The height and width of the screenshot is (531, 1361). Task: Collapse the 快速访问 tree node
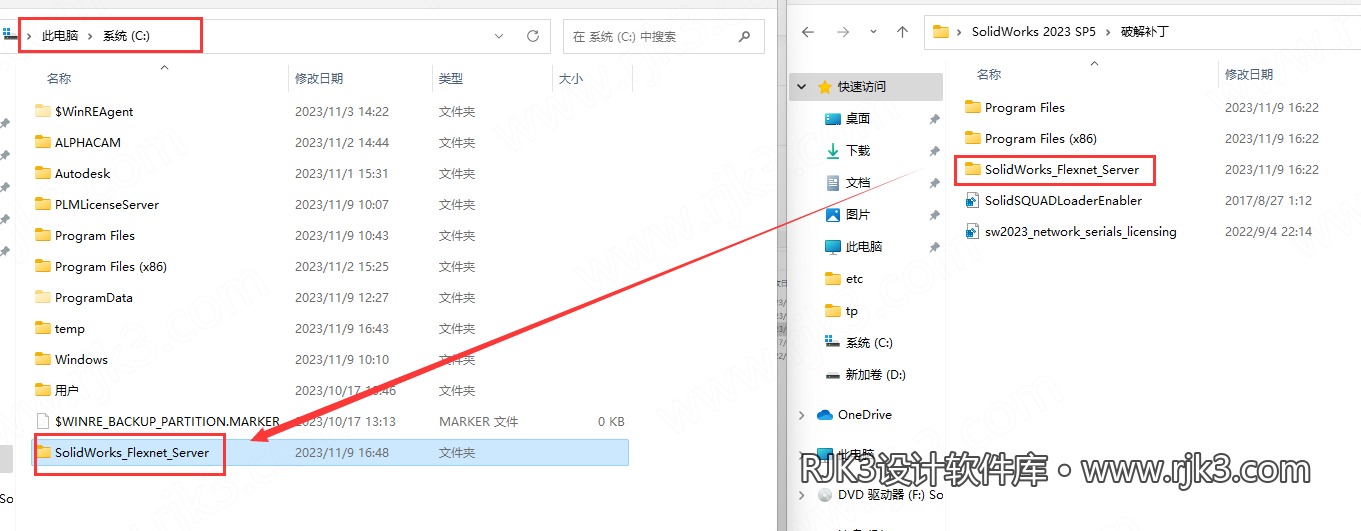pyautogui.click(x=802, y=87)
